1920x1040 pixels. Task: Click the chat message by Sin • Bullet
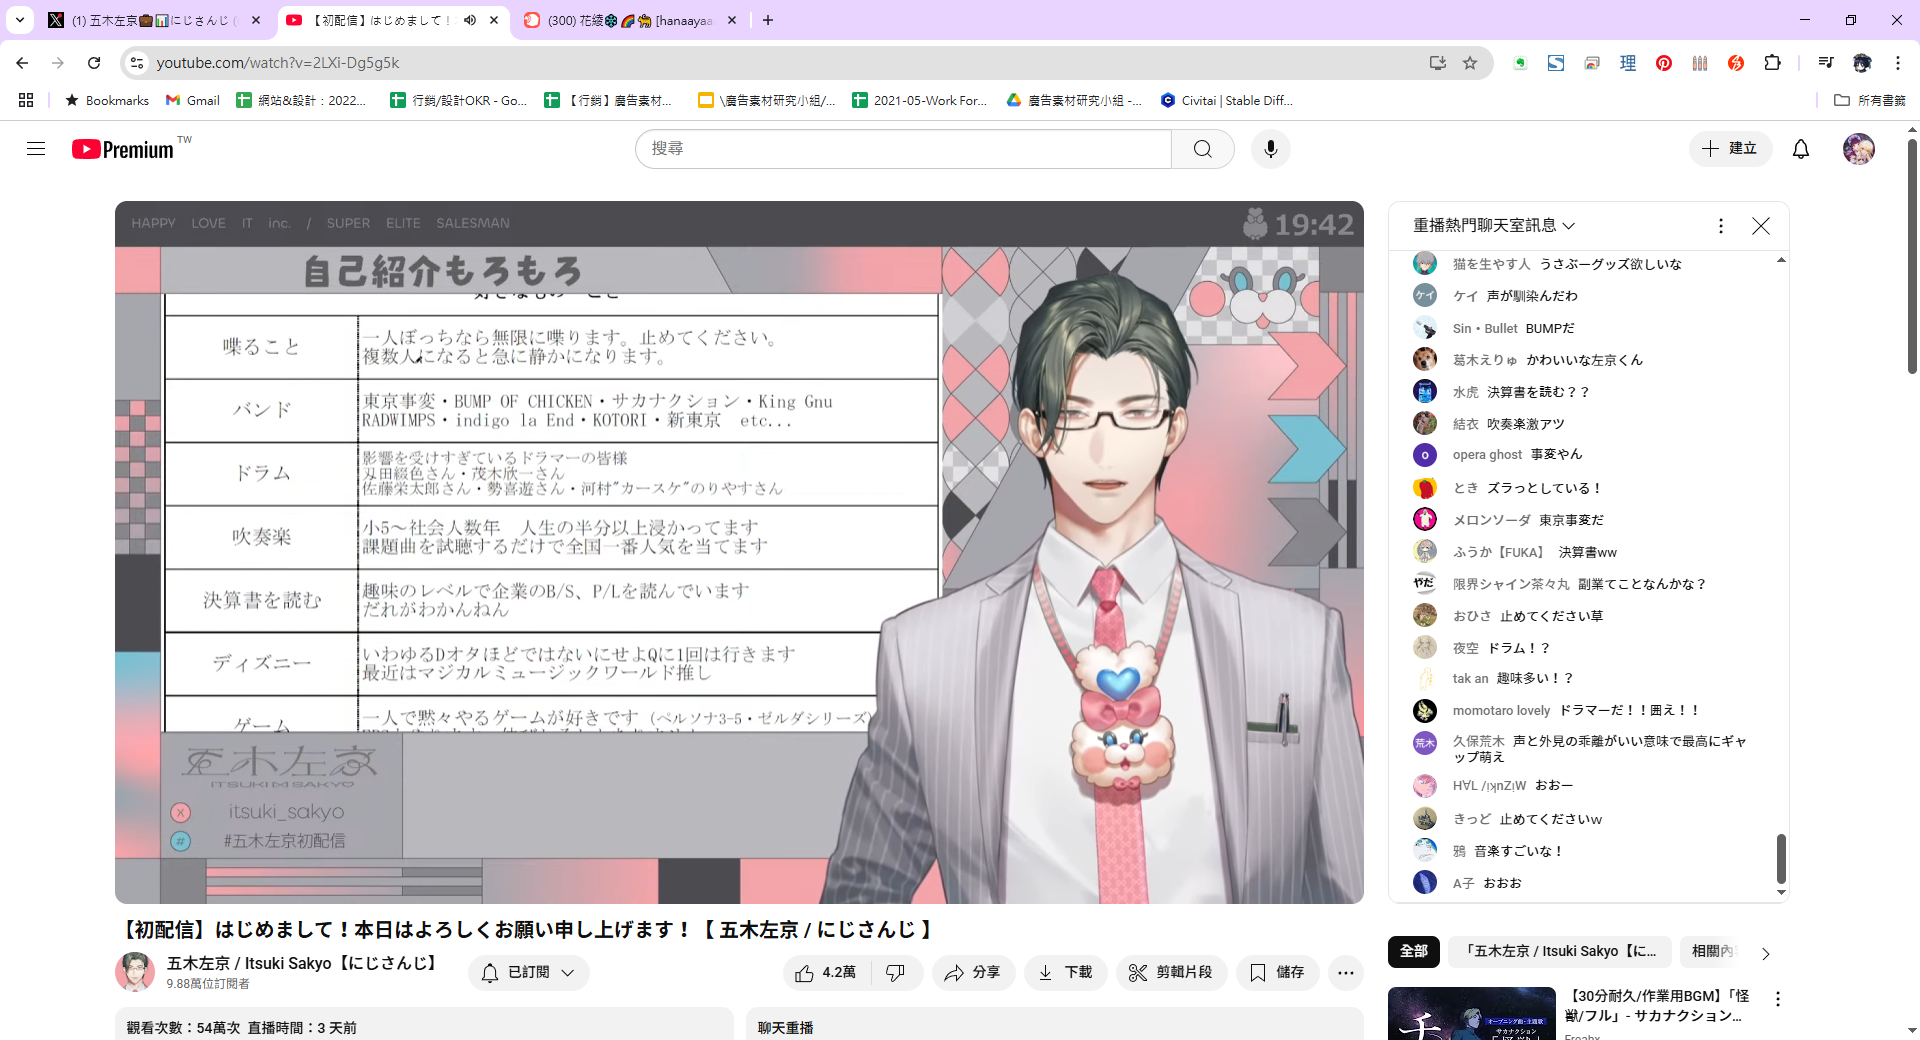coord(1588,329)
